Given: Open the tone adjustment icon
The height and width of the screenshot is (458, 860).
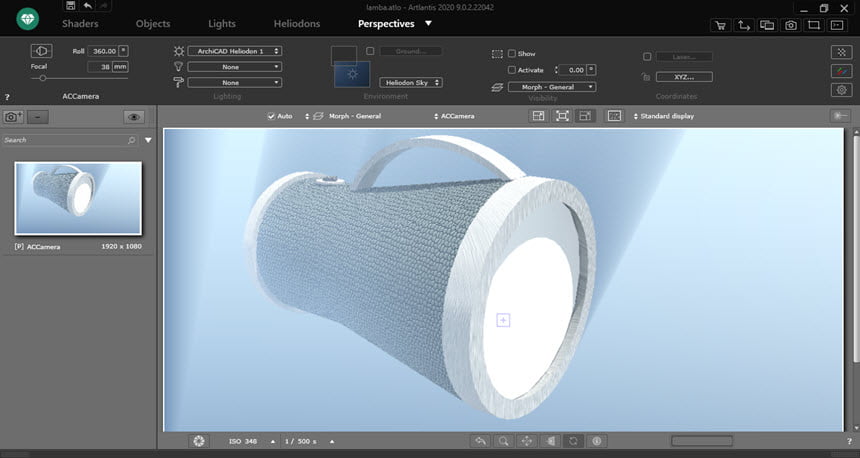Looking at the screenshot, I should 841,71.
